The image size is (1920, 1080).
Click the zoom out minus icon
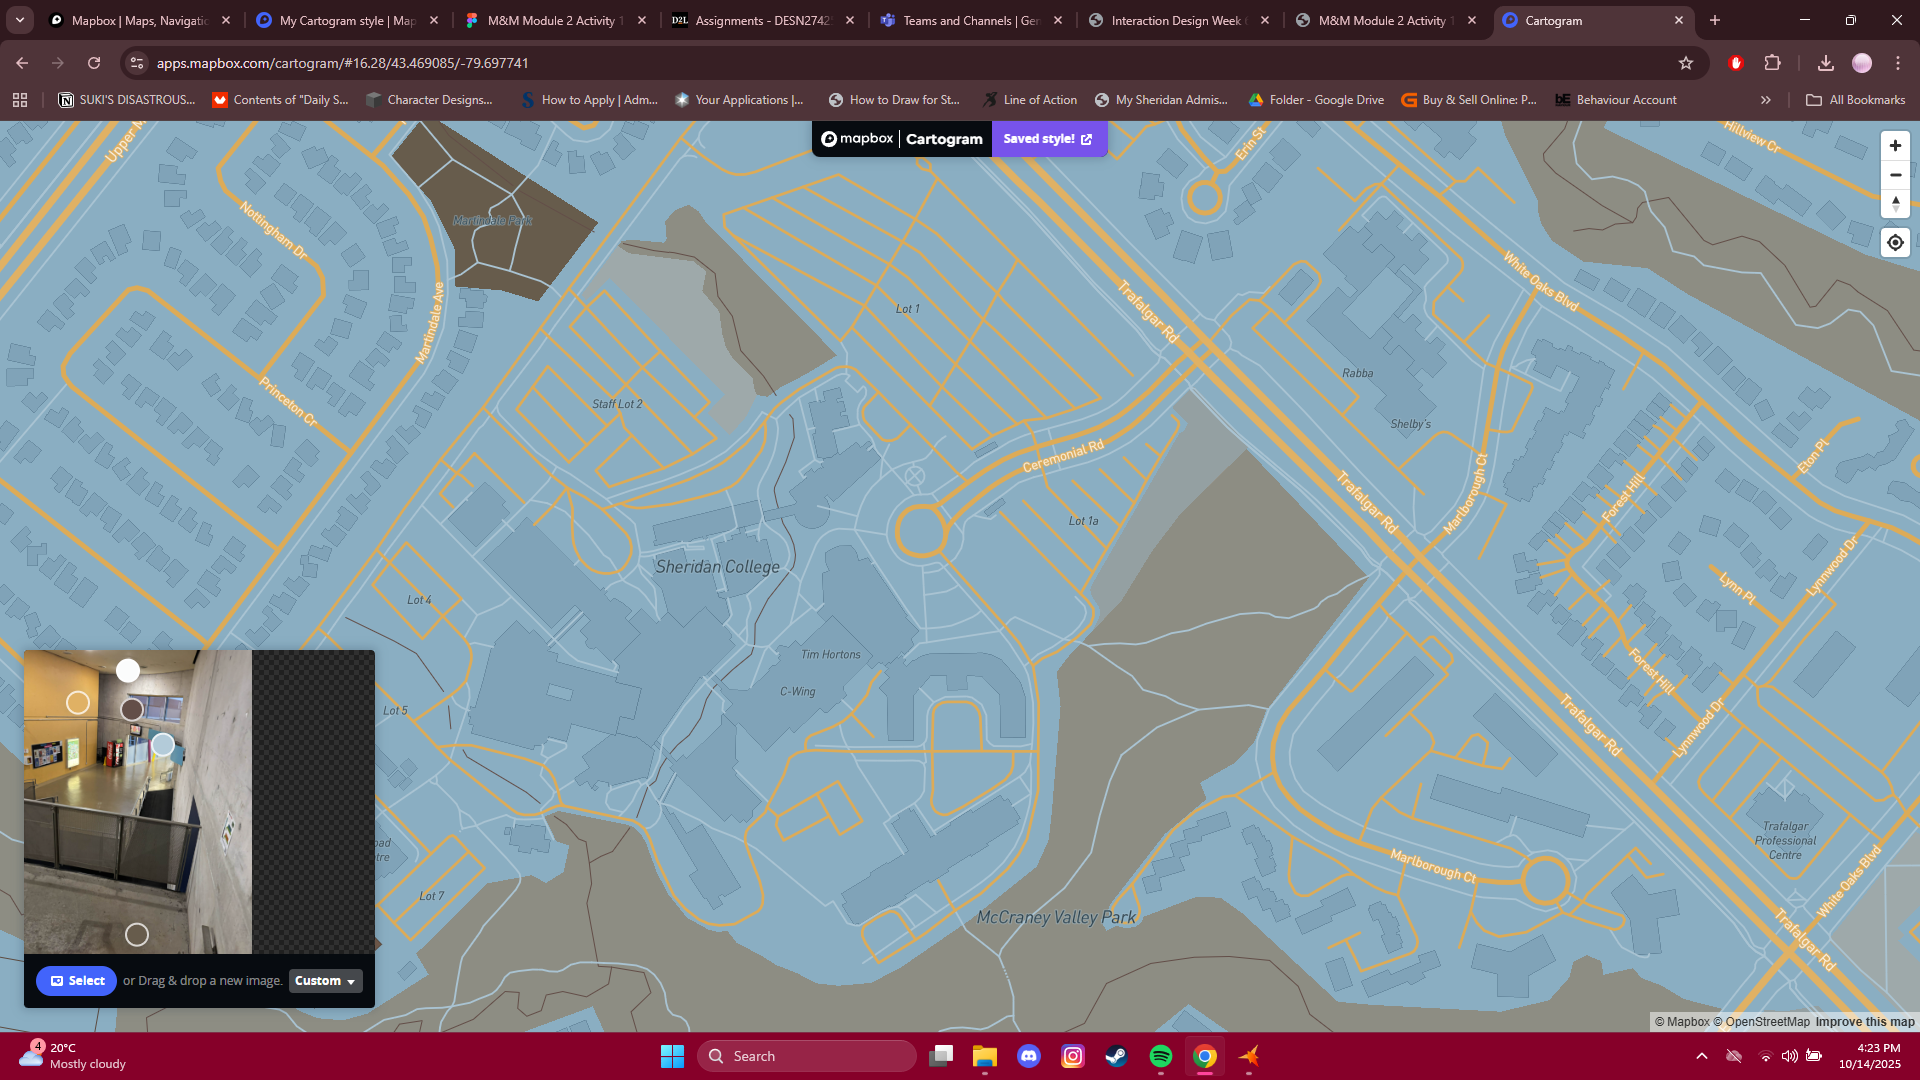pos(1895,174)
